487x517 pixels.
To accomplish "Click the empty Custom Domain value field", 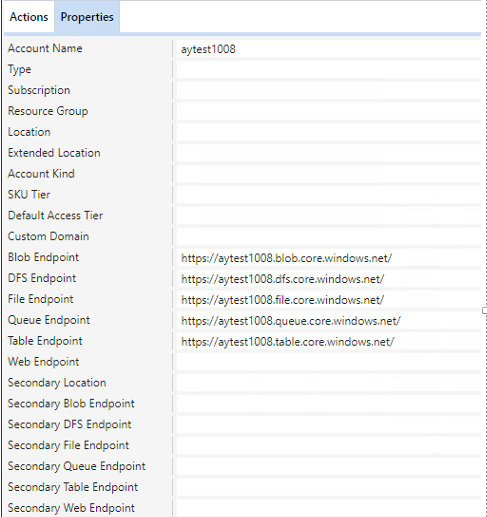I will pos(328,237).
